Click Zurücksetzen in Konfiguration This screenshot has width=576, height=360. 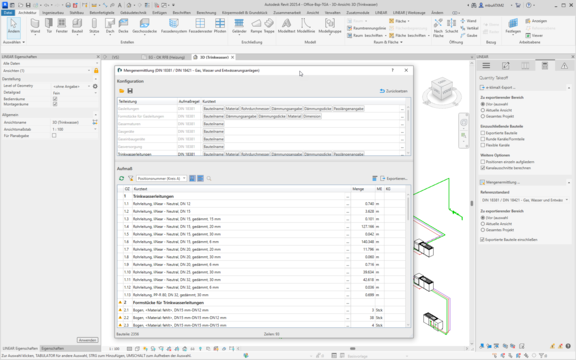(394, 91)
